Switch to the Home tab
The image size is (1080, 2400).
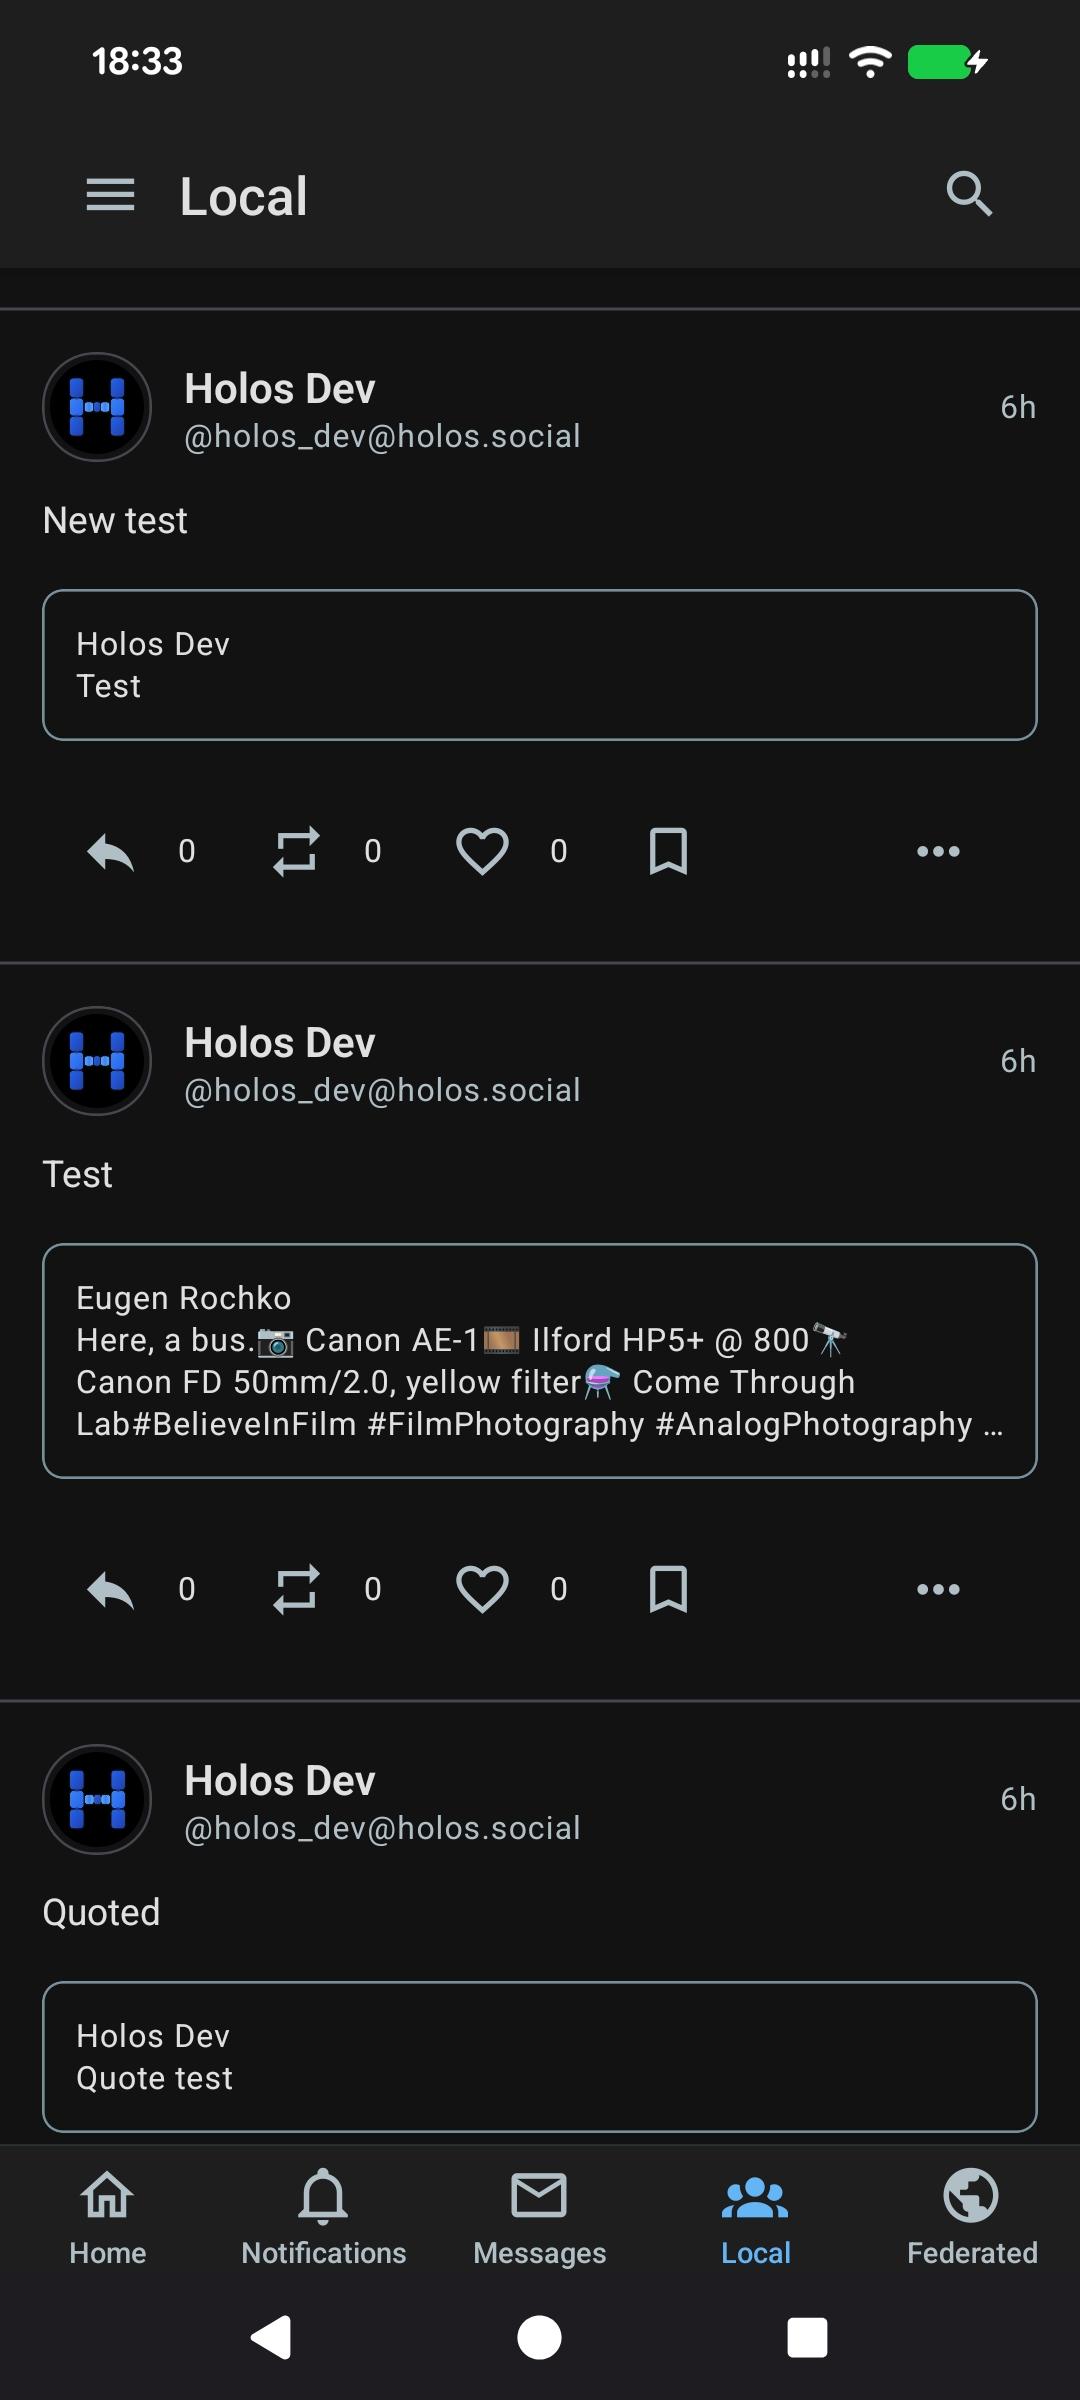point(108,2215)
